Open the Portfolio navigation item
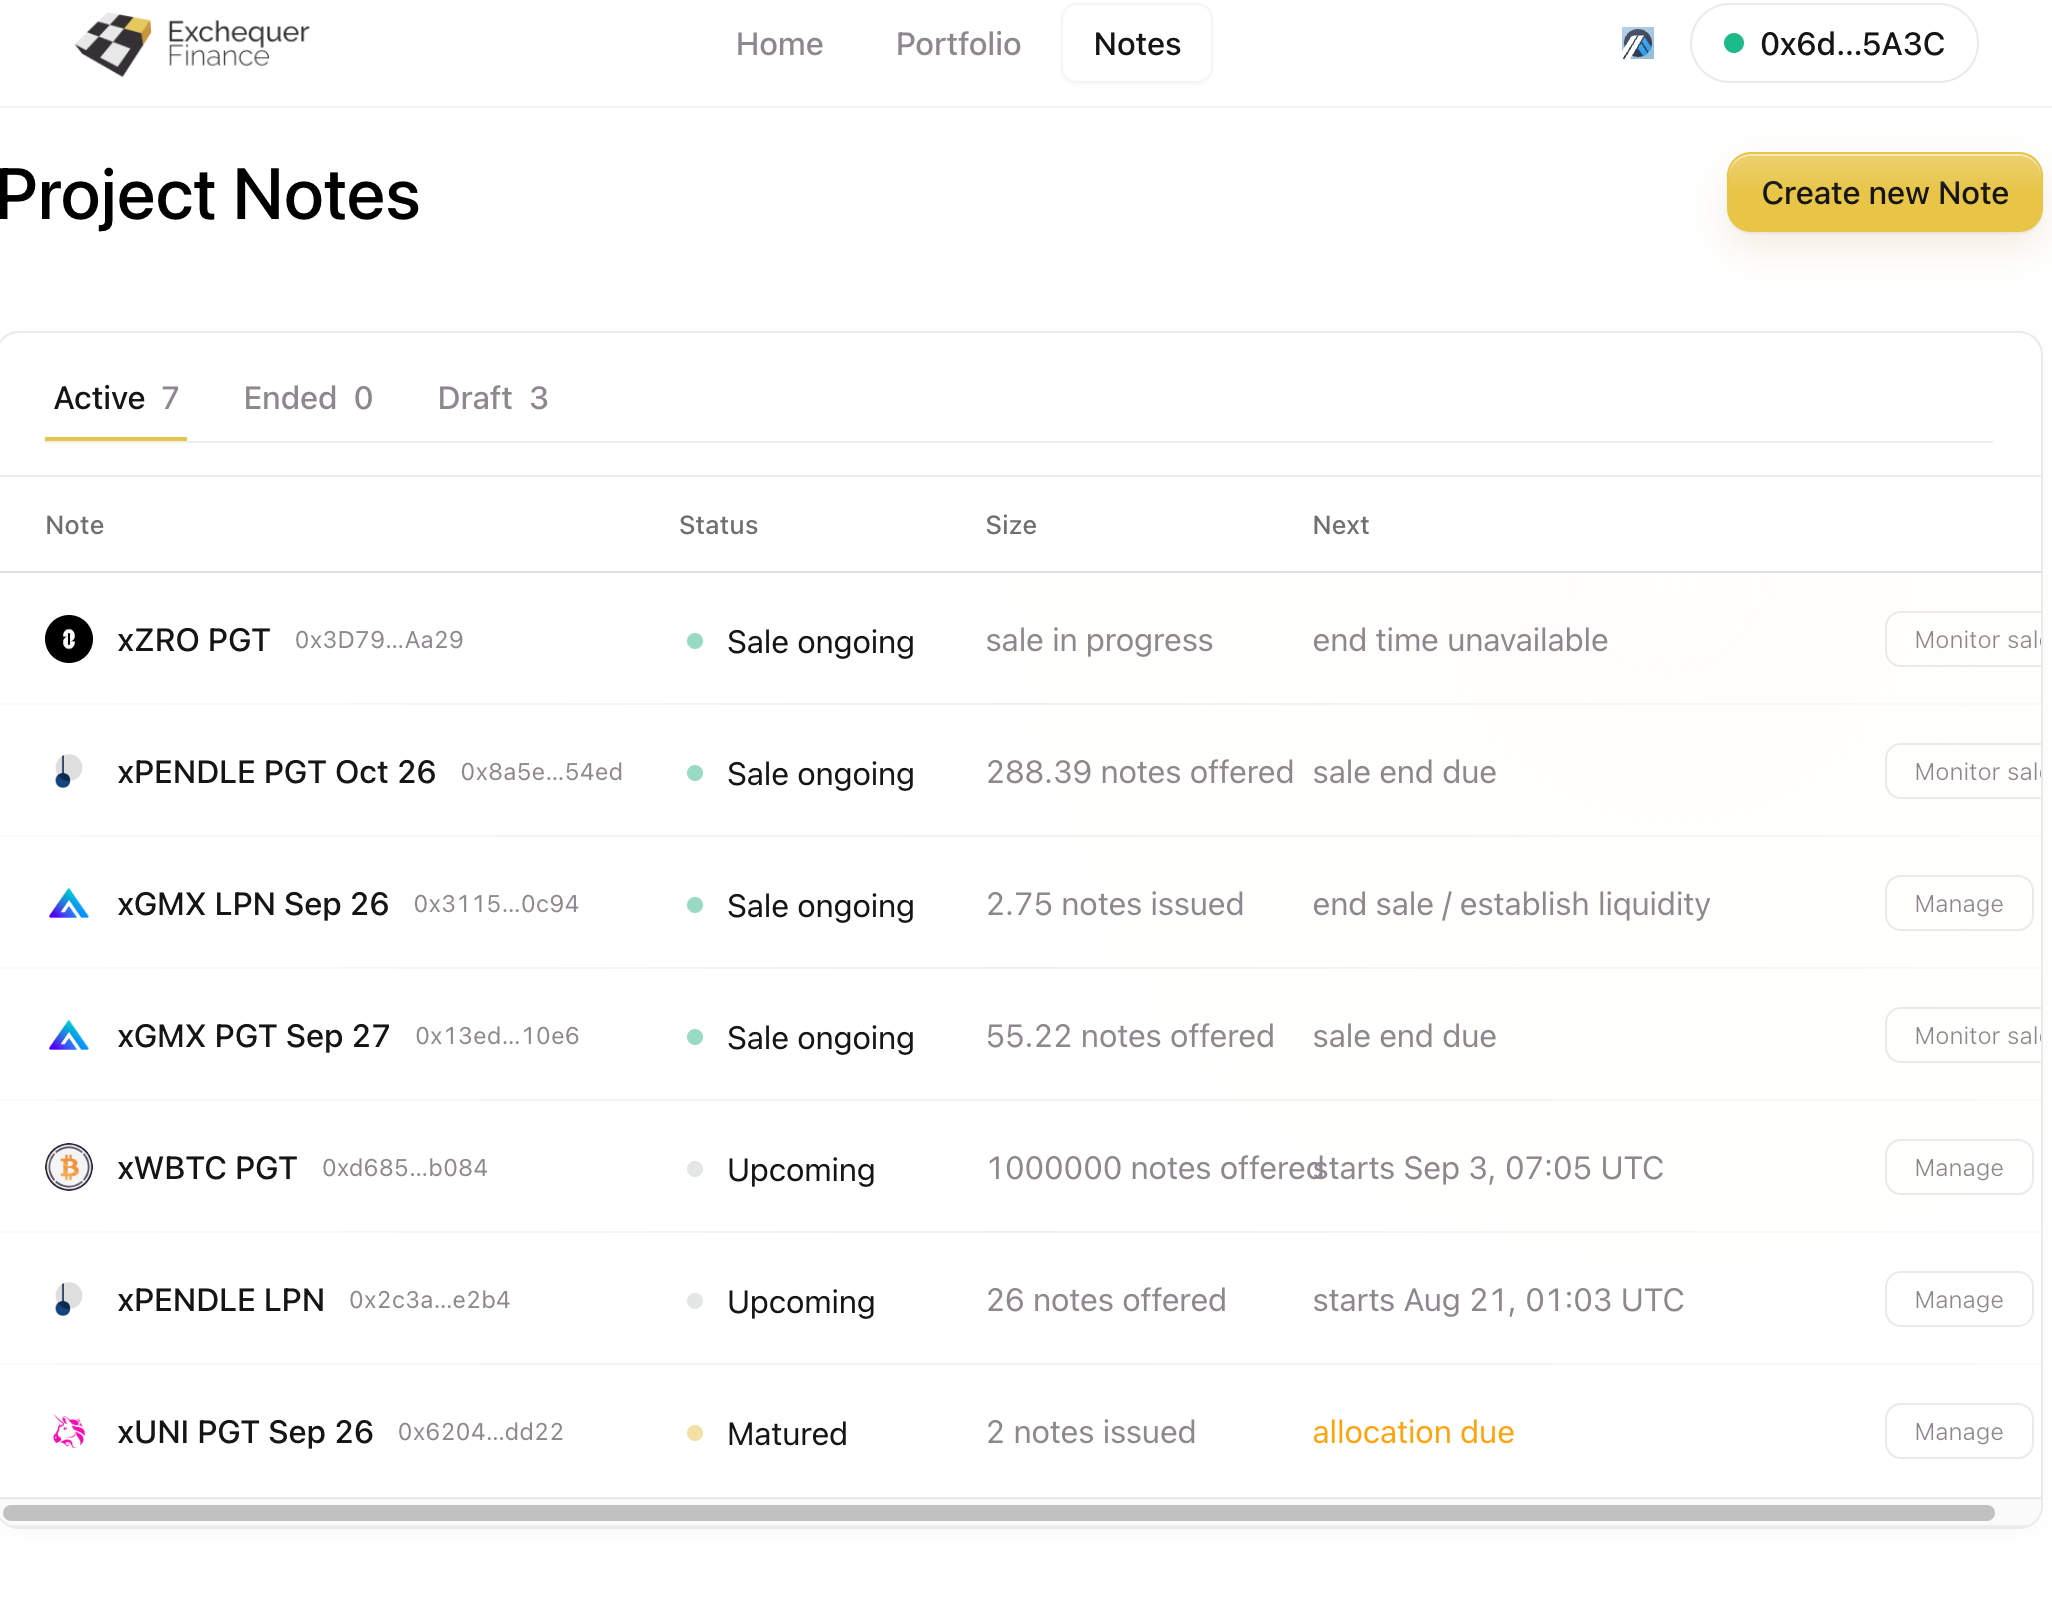This screenshot has width=2052, height=1604. pos(958,44)
